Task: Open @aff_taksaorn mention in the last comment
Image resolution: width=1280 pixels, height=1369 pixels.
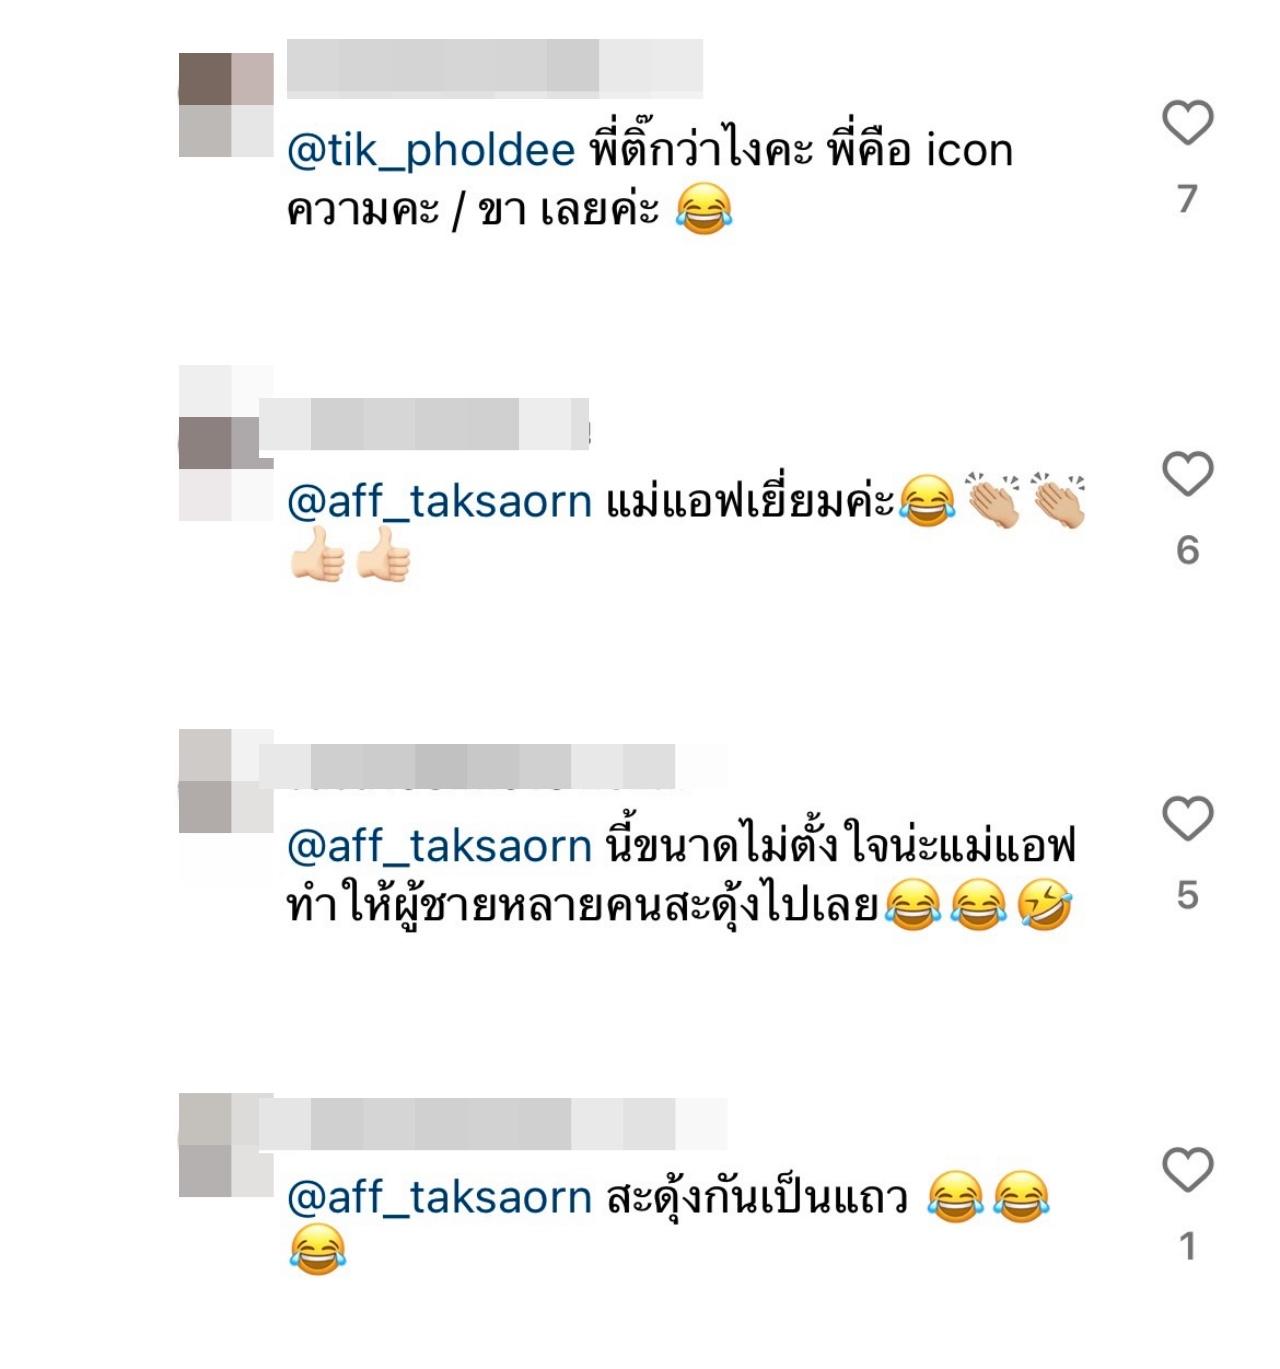Action: (440, 1198)
